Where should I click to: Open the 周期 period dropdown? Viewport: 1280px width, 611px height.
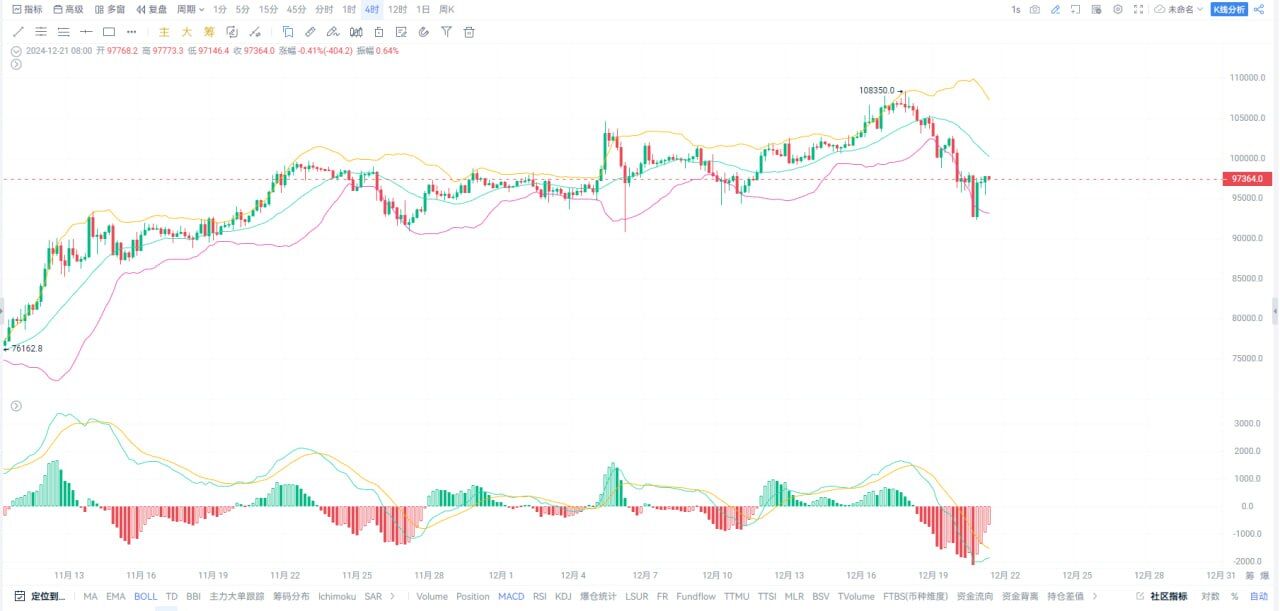pyautogui.click(x=190, y=9)
